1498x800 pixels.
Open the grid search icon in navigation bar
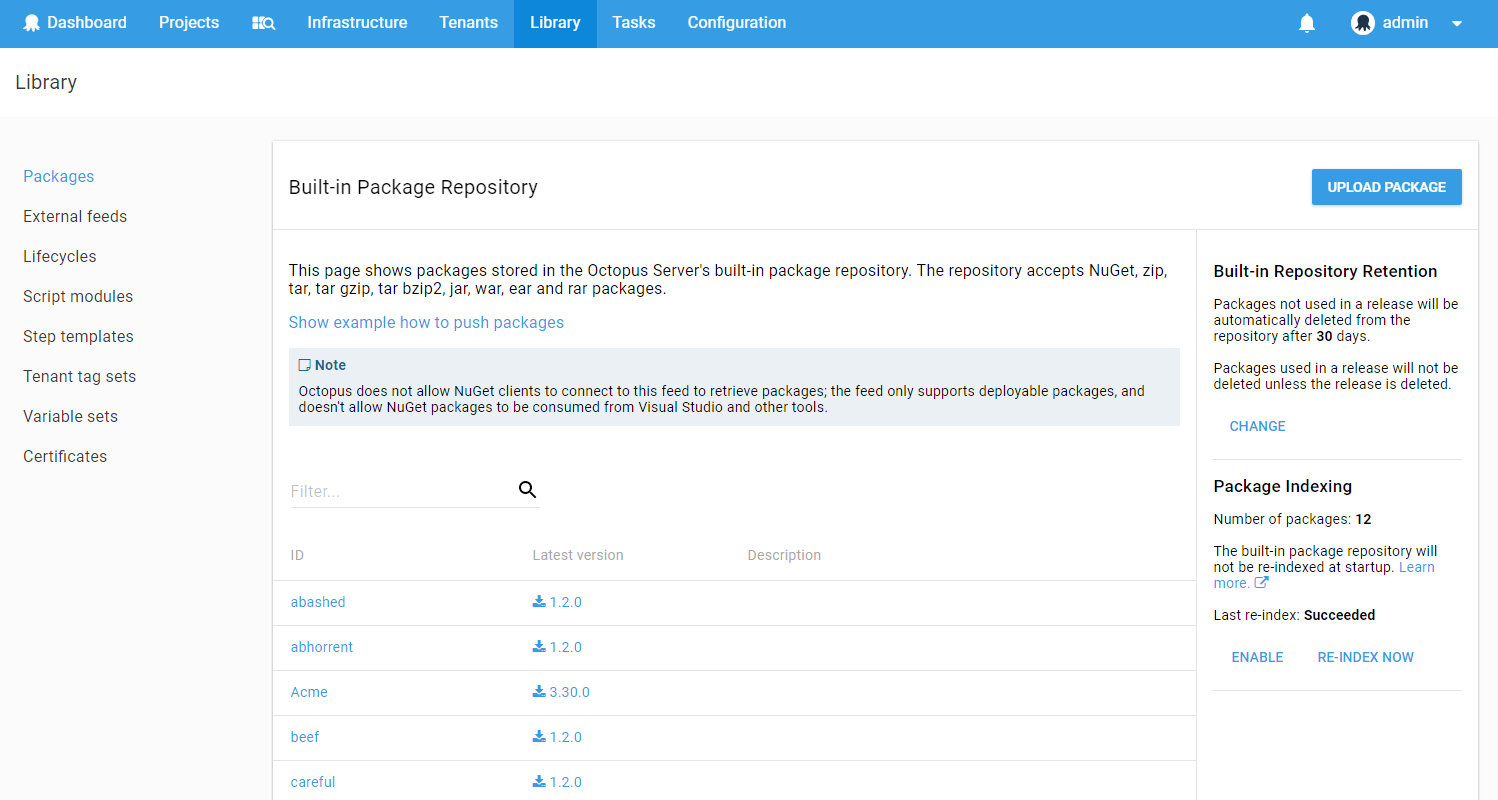click(263, 22)
